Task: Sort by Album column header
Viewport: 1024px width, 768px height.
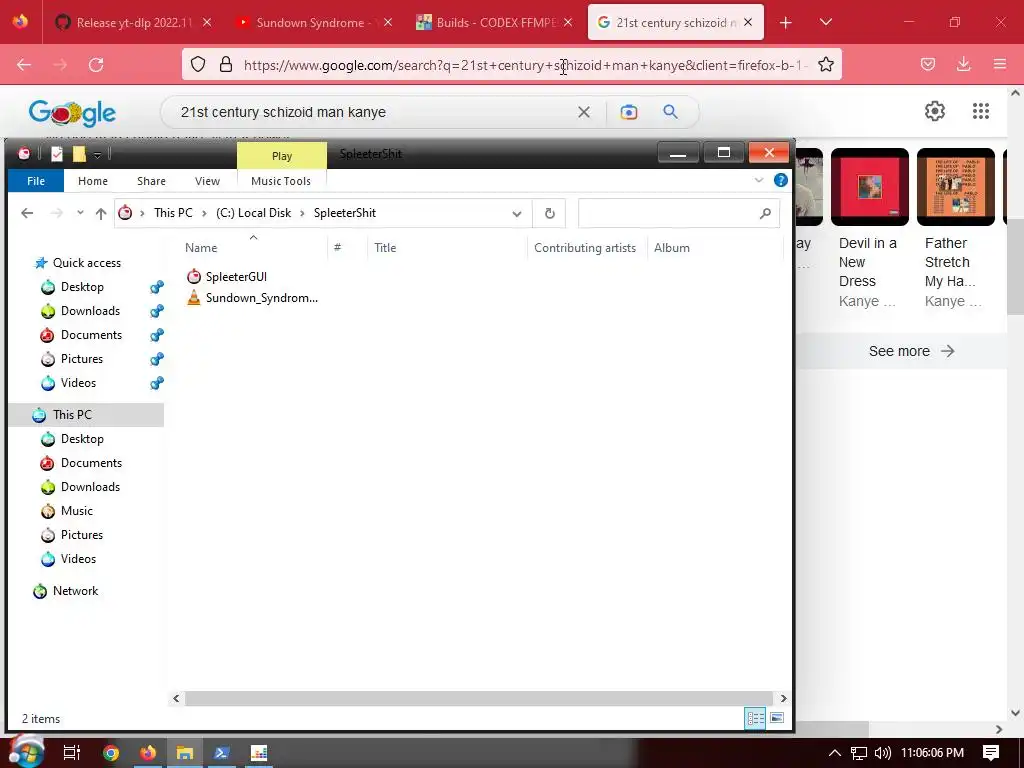Action: pos(671,248)
